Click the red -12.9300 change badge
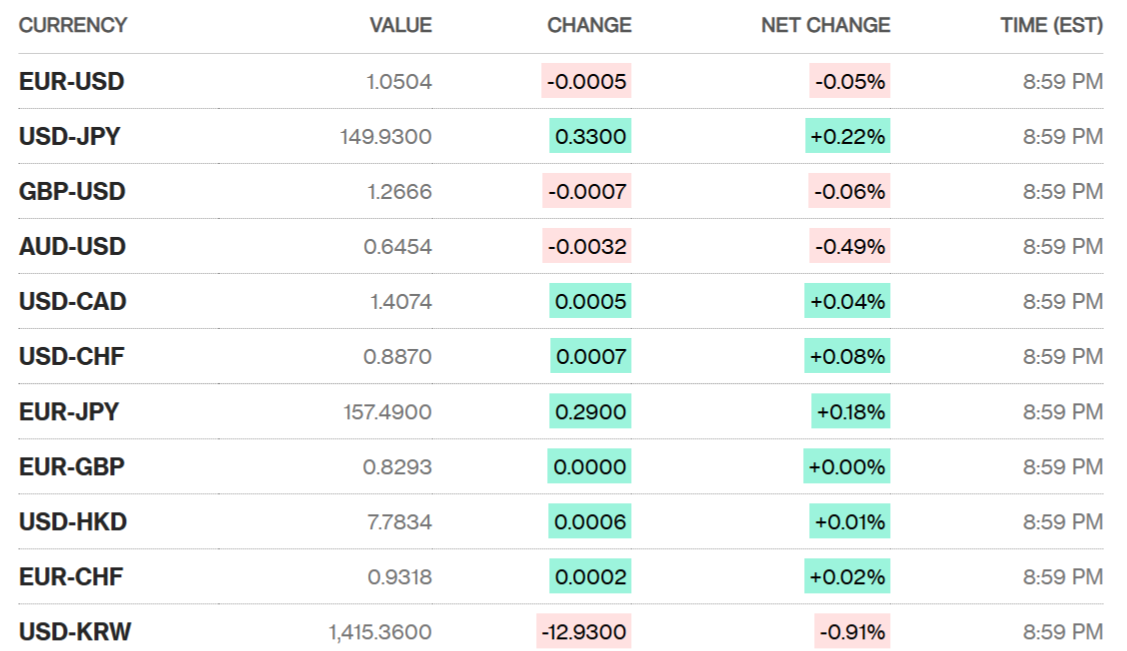This screenshot has height=651, width=1127. pos(584,632)
